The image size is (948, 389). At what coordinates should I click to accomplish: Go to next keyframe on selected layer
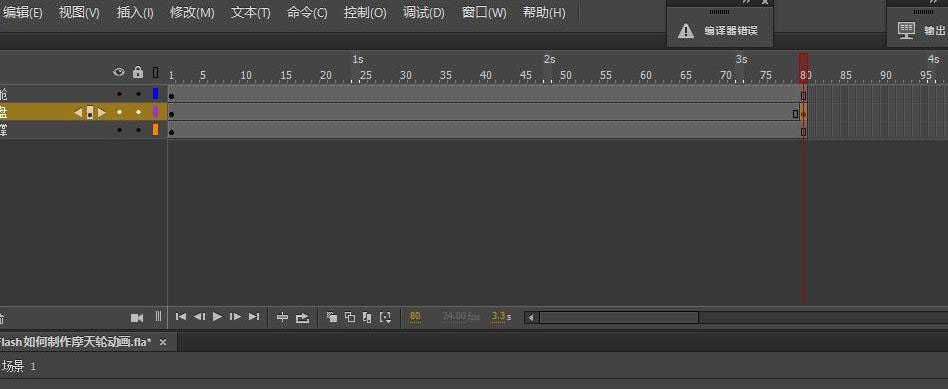(x=102, y=113)
